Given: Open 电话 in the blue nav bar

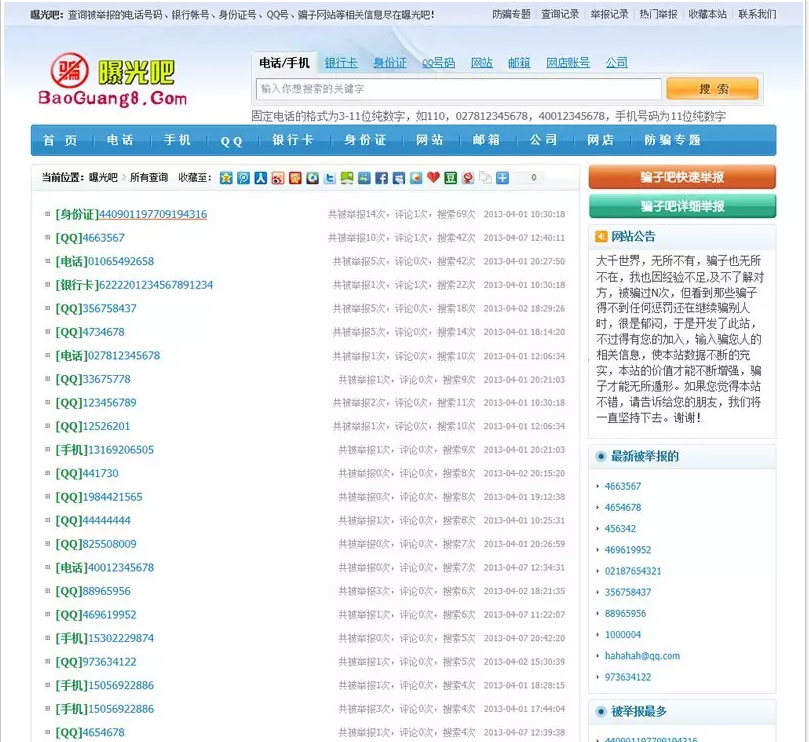Looking at the screenshot, I should (120, 140).
